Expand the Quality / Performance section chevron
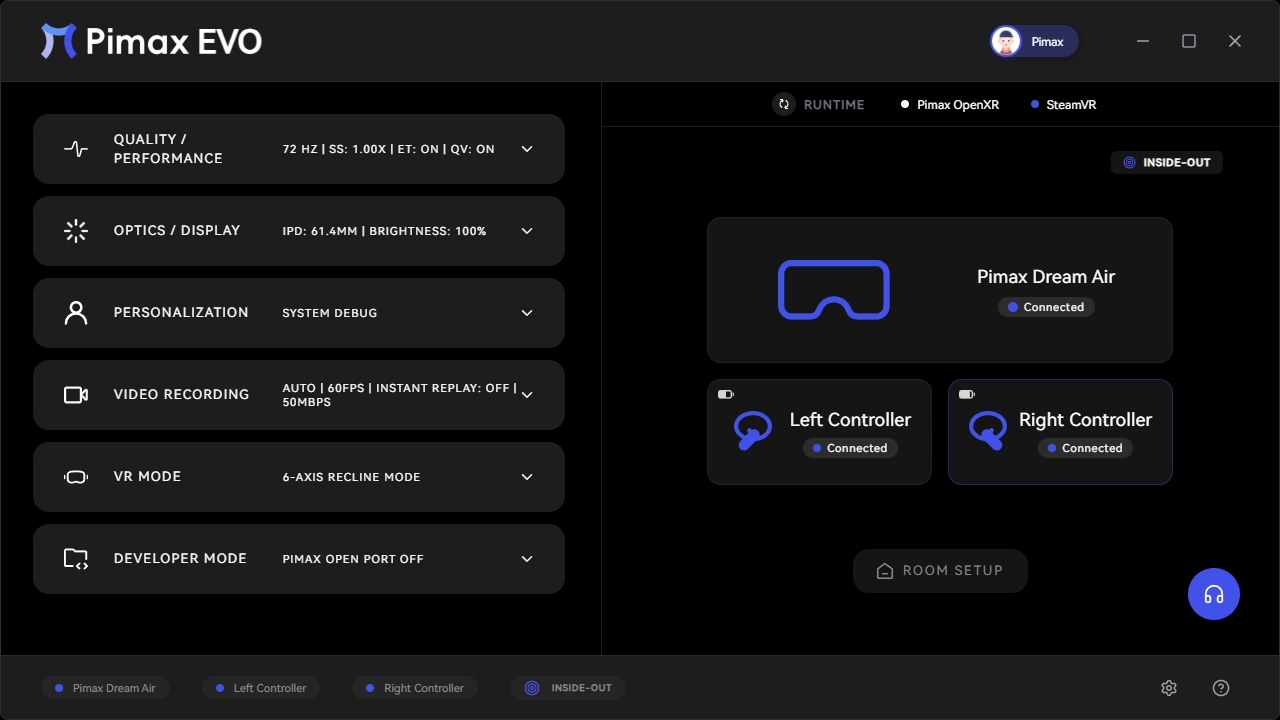This screenshot has width=1280, height=720. 527,149
